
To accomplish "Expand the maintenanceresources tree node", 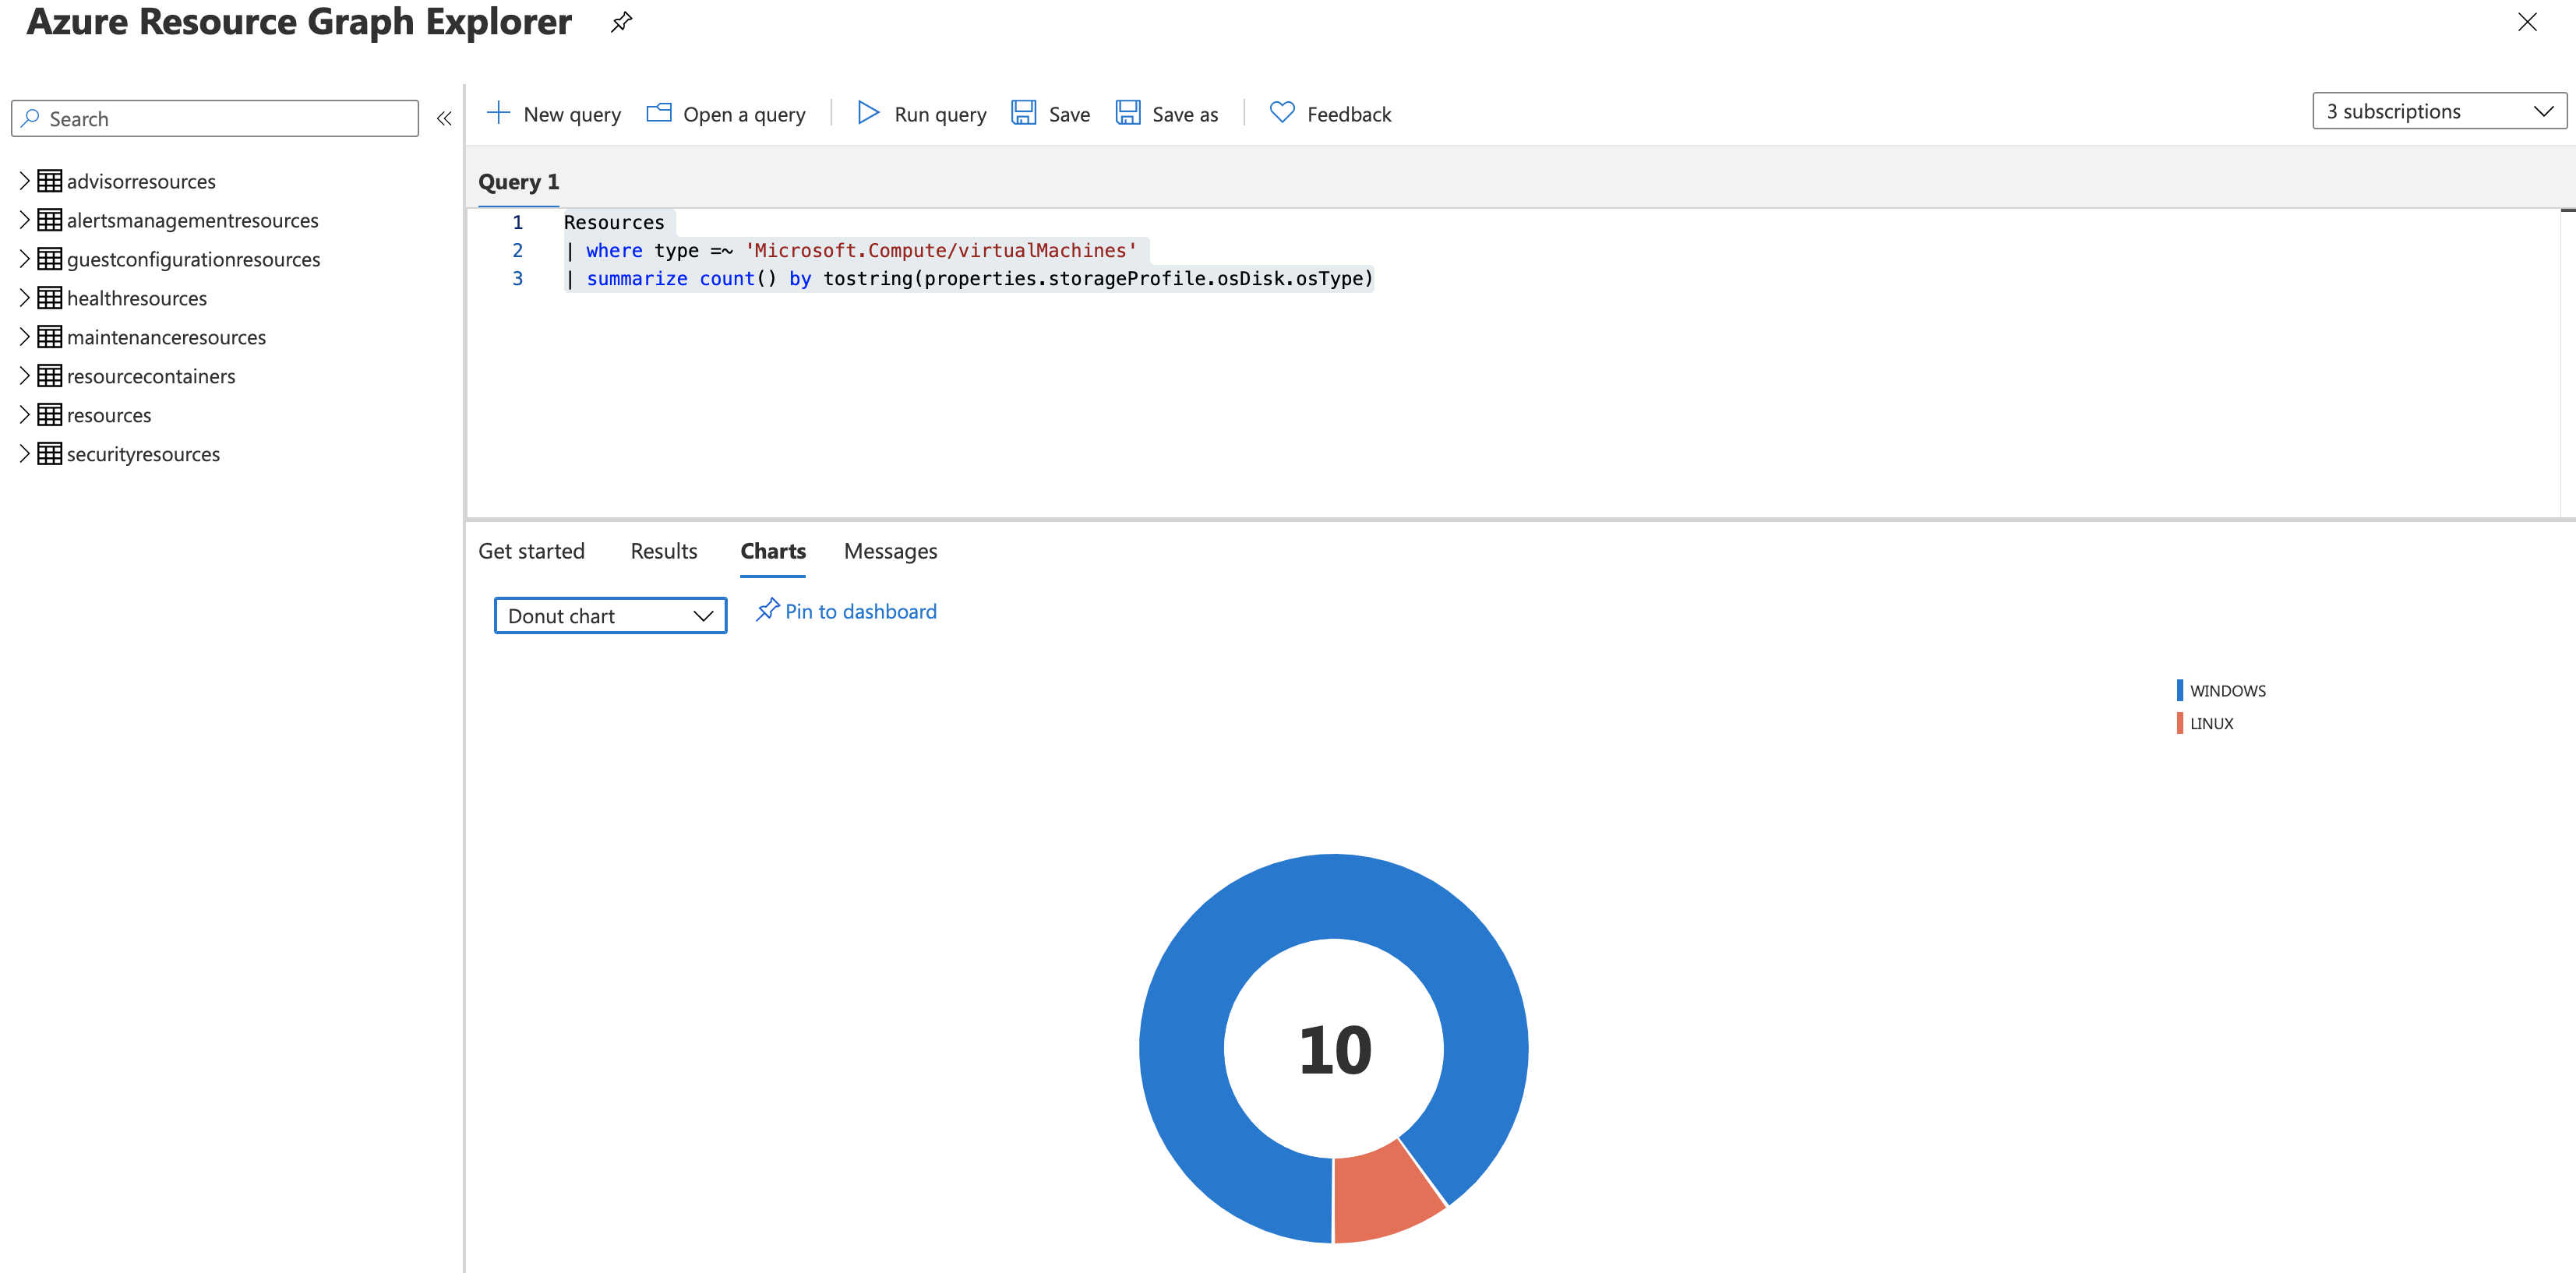I will coord(24,337).
